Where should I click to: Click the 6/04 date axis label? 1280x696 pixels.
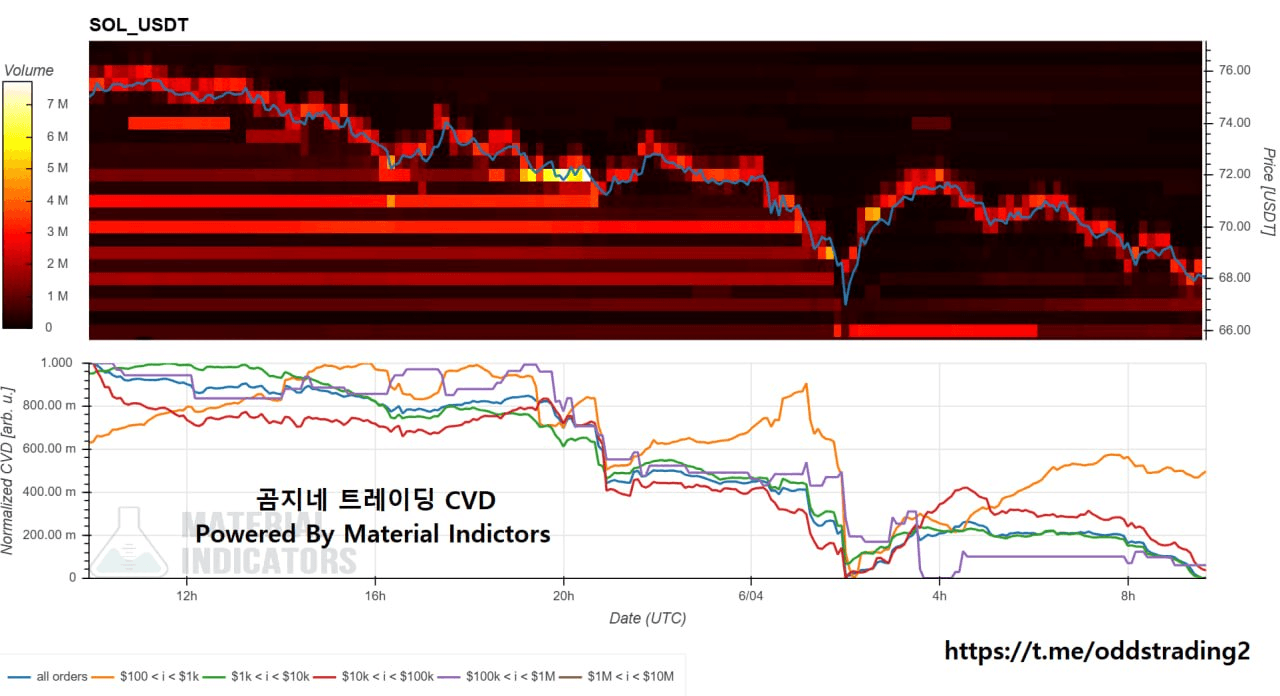[x=751, y=595]
